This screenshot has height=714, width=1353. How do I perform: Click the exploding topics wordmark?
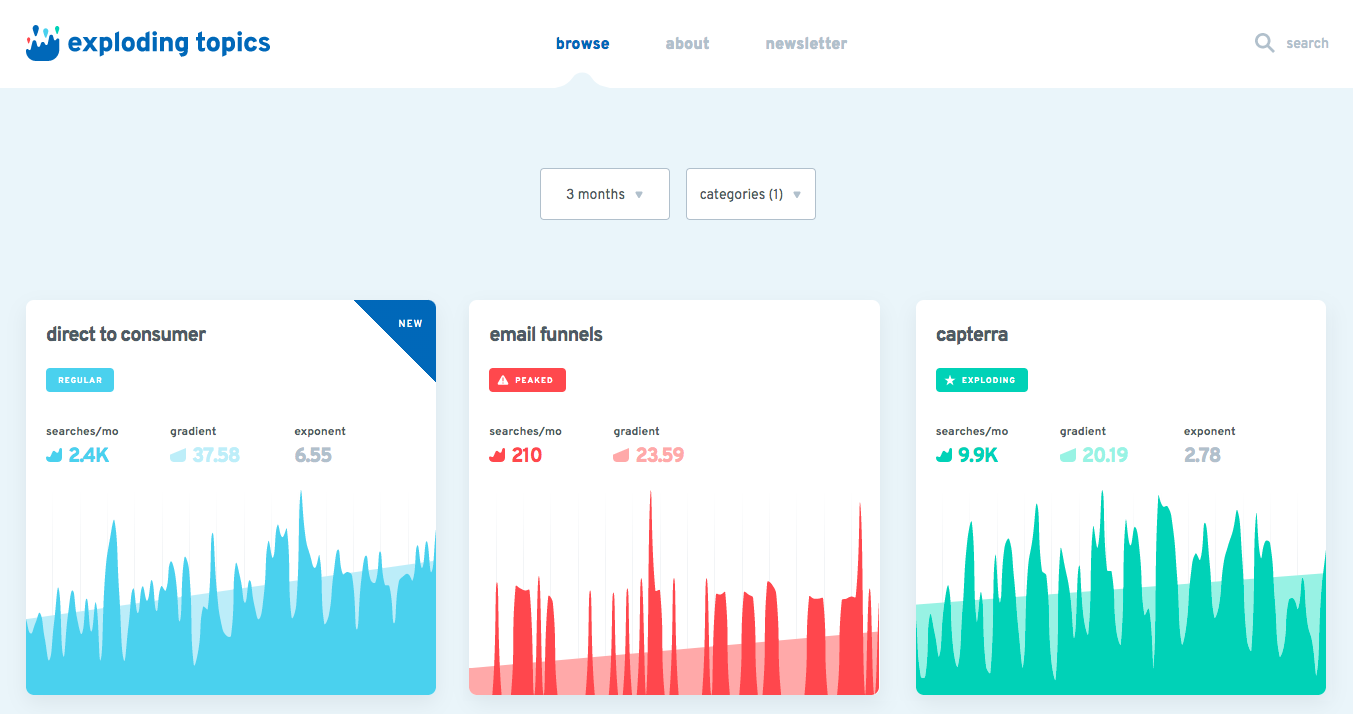(169, 43)
